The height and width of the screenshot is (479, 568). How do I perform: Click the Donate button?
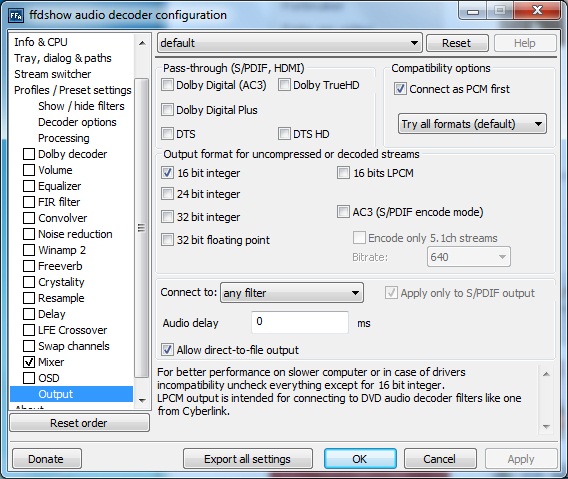pyautogui.click(x=47, y=459)
